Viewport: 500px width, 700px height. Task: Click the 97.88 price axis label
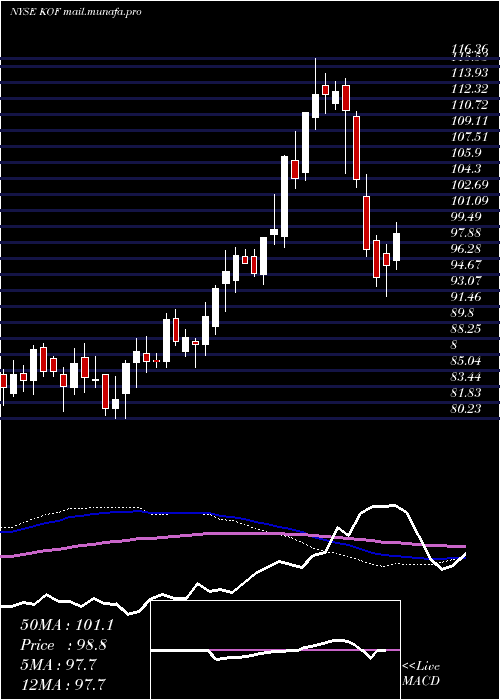(467, 233)
